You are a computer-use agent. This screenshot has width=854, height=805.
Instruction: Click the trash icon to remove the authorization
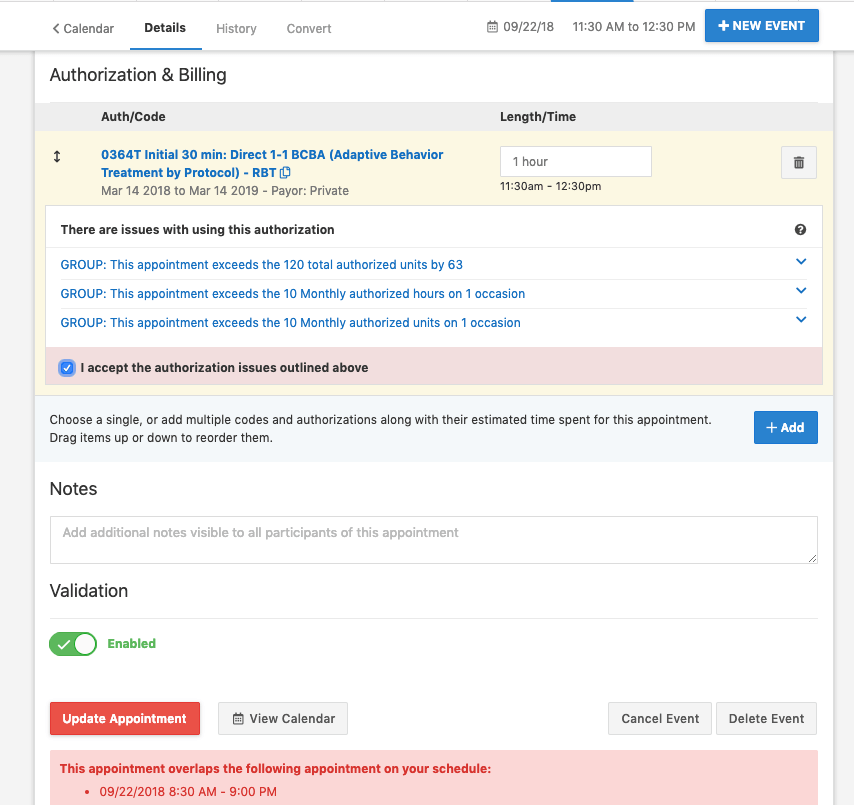[798, 161]
